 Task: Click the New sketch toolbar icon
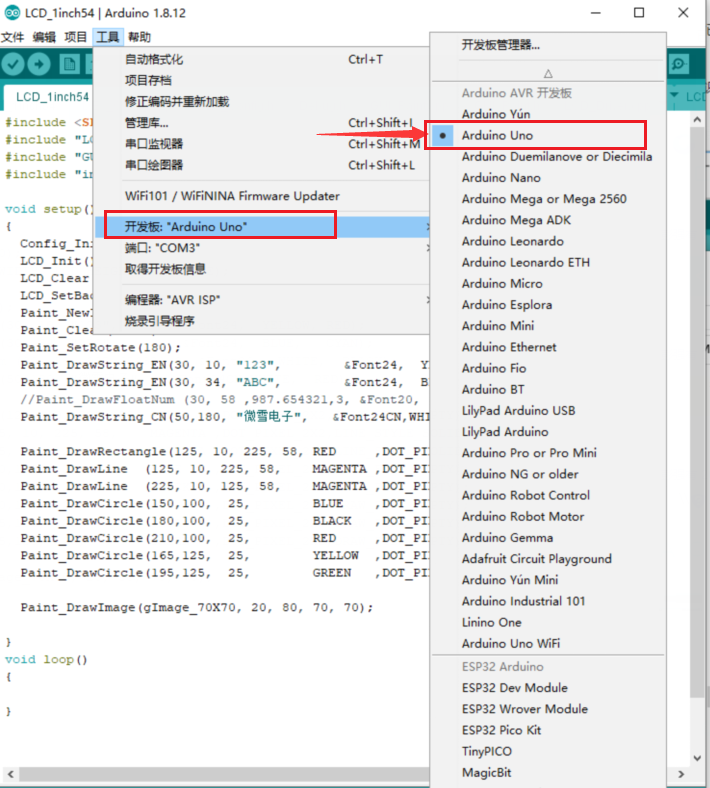69,64
